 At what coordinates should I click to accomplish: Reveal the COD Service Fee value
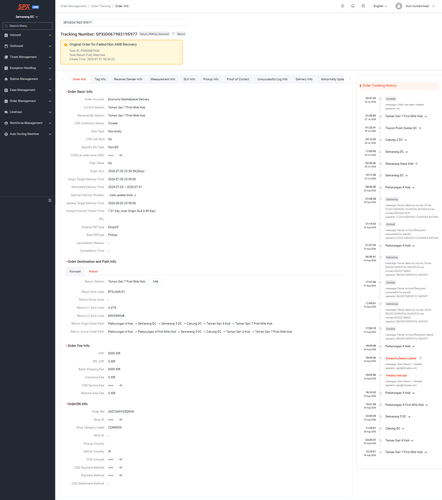121,385
